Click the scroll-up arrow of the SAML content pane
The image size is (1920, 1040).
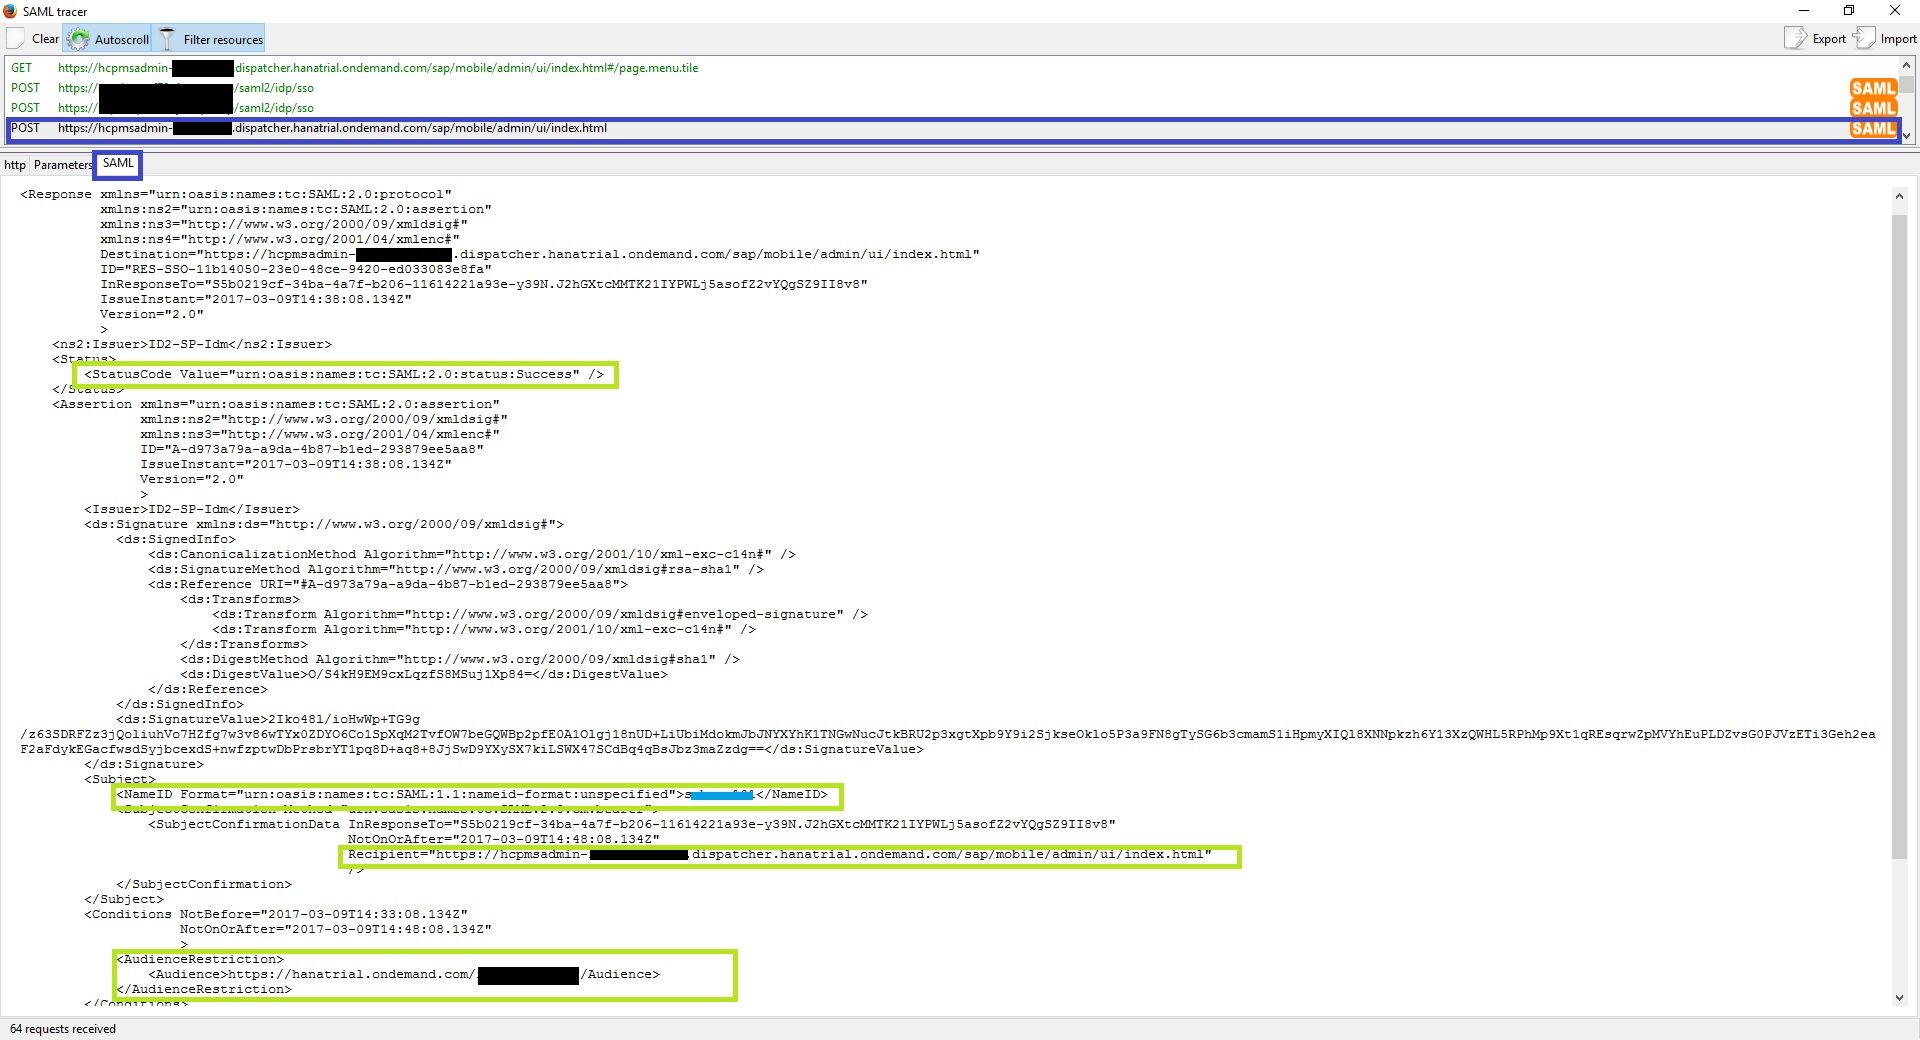click(x=1899, y=196)
